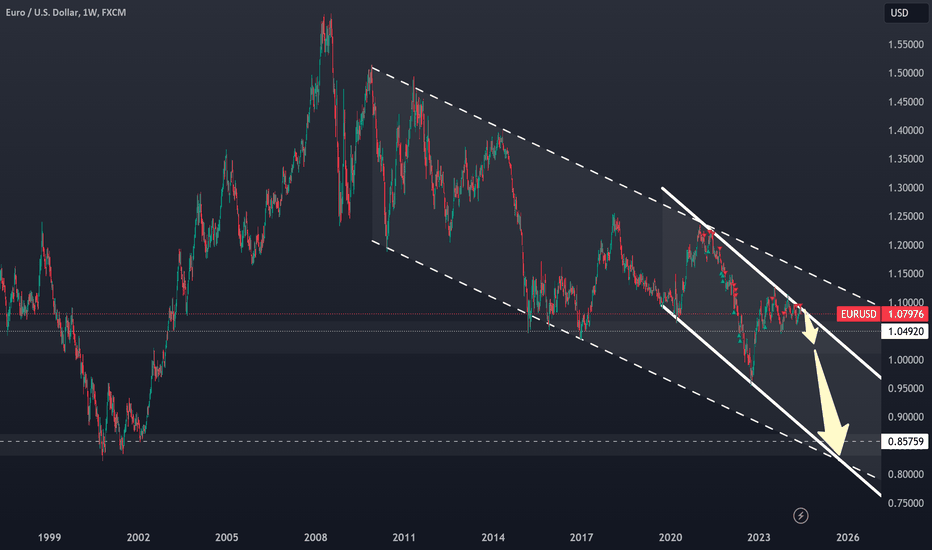This screenshot has width=932, height=550.
Task: Click the 1.07976 current price tag
Action: click(905, 314)
